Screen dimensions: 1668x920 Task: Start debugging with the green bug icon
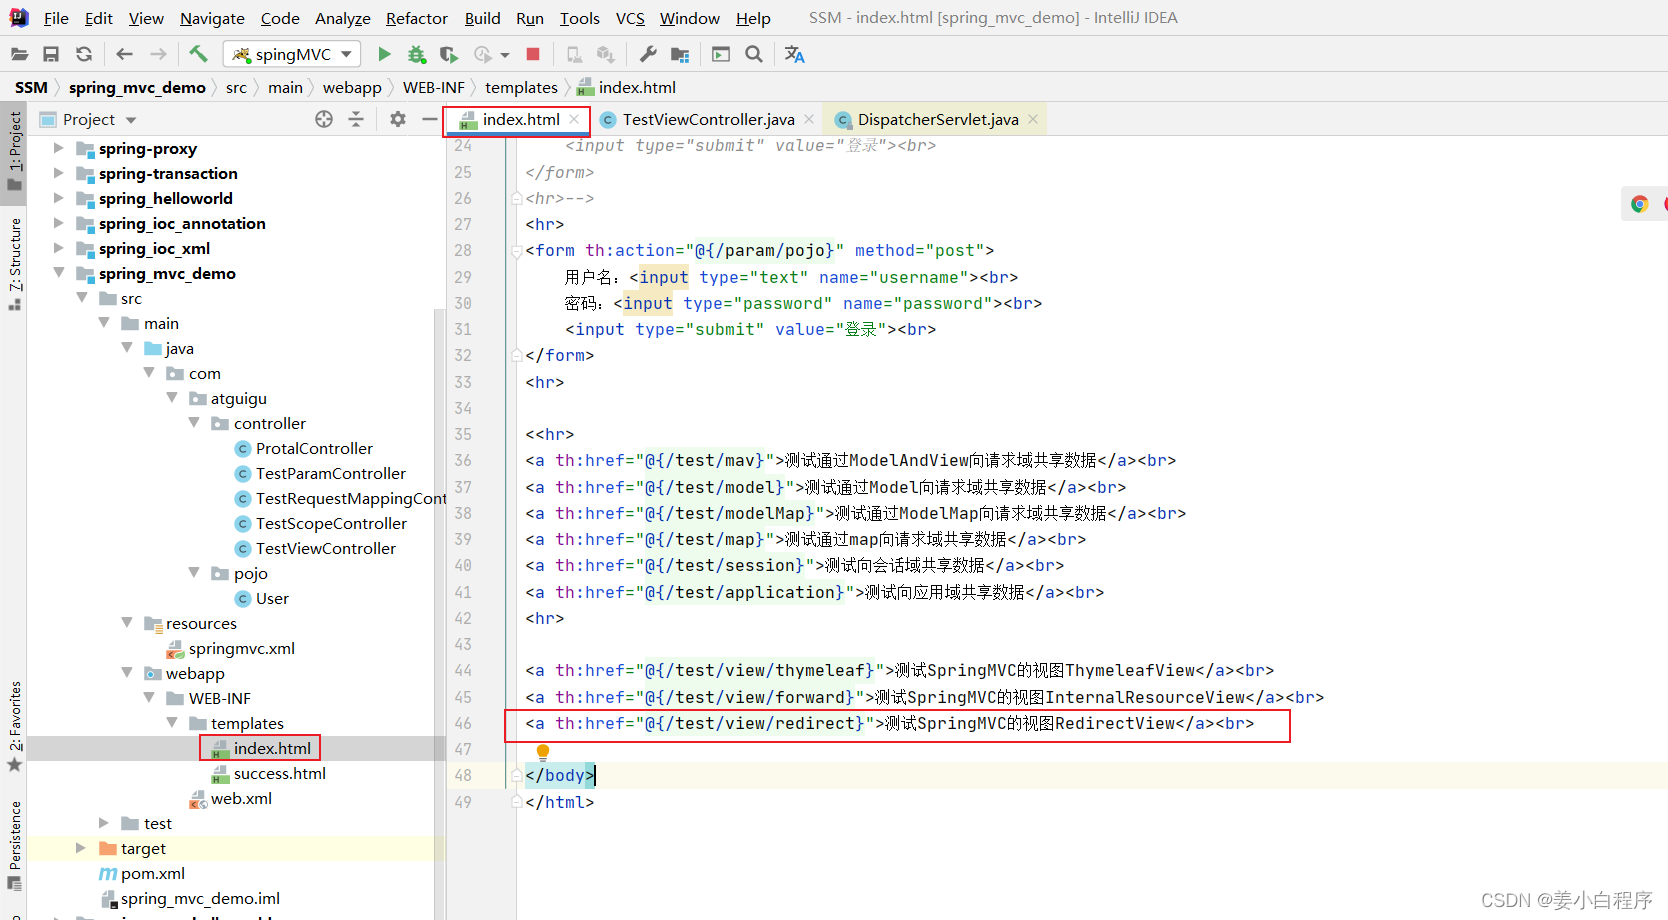[x=417, y=54]
